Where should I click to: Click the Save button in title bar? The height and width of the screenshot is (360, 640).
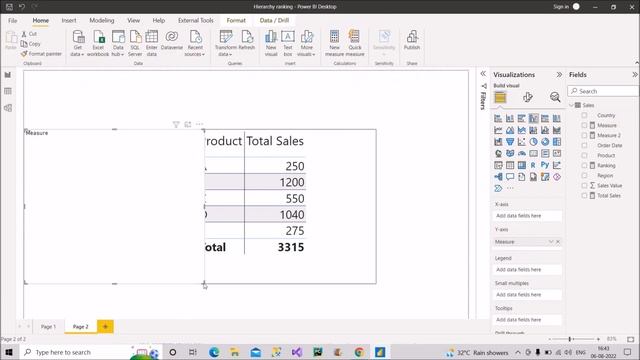[9, 7]
